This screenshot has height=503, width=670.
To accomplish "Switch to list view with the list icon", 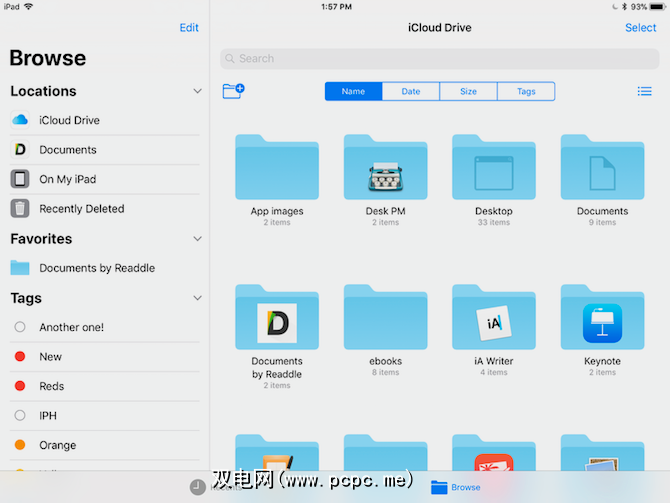I will pyautogui.click(x=644, y=91).
